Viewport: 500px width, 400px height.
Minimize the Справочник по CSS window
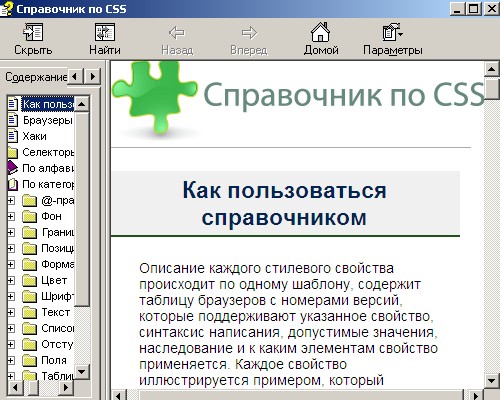tap(457, 9)
